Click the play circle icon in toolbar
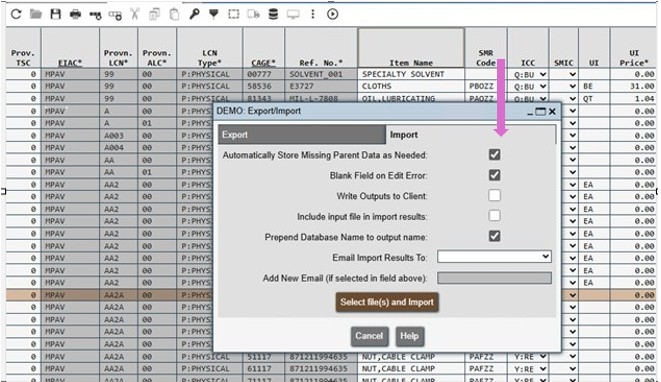 (x=333, y=14)
